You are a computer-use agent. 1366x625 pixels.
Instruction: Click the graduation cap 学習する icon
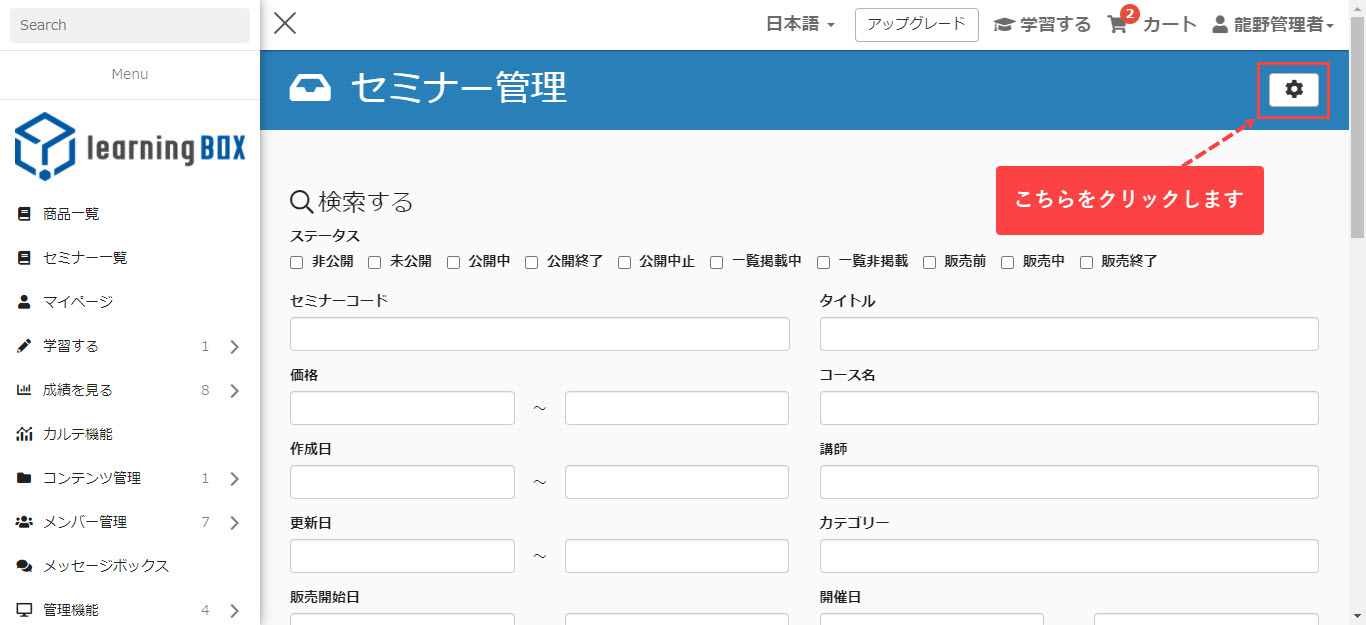pyautogui.click(x=1003, y=25)
